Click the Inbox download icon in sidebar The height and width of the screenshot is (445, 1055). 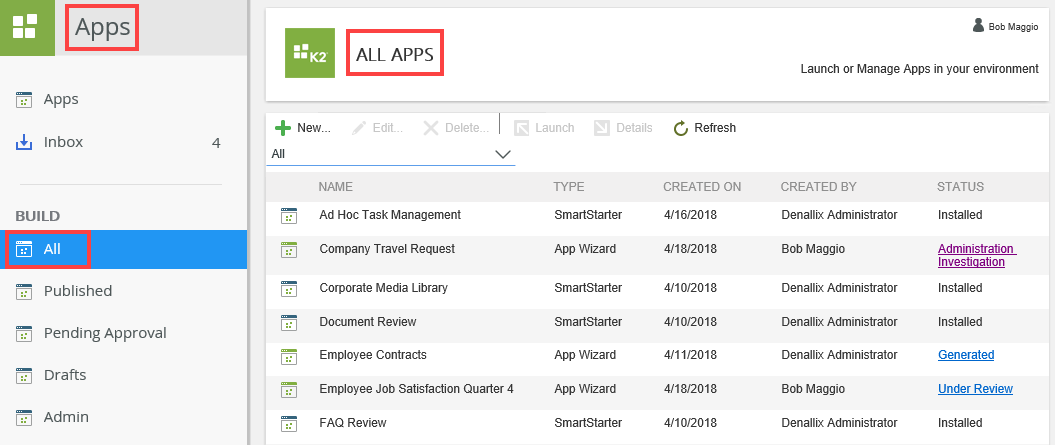tap(24, 142)
